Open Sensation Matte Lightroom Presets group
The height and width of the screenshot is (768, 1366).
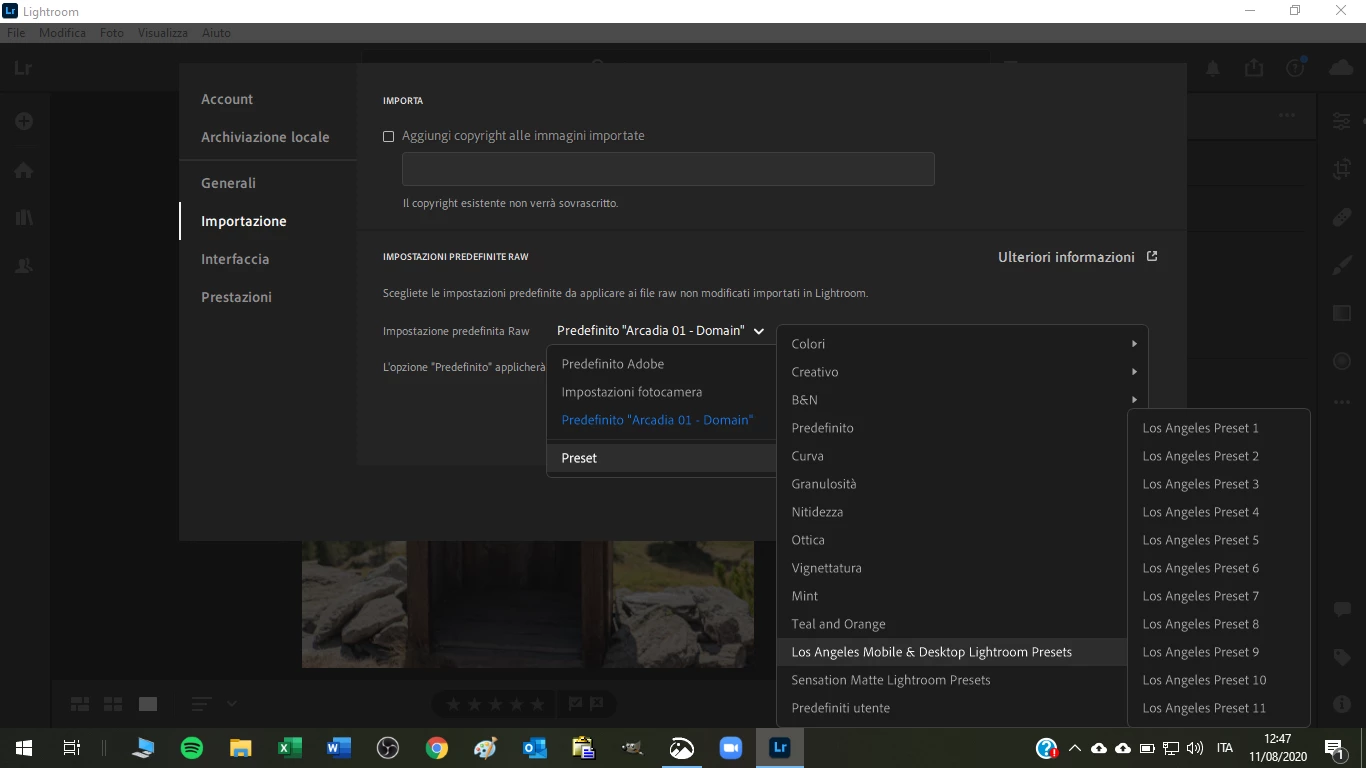tap(952, 680)
